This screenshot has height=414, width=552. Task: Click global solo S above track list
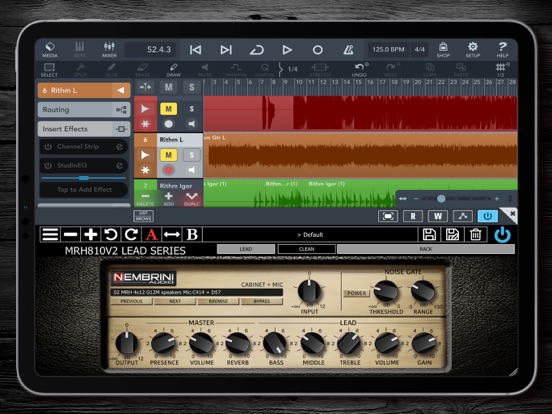tap(192, 87)
